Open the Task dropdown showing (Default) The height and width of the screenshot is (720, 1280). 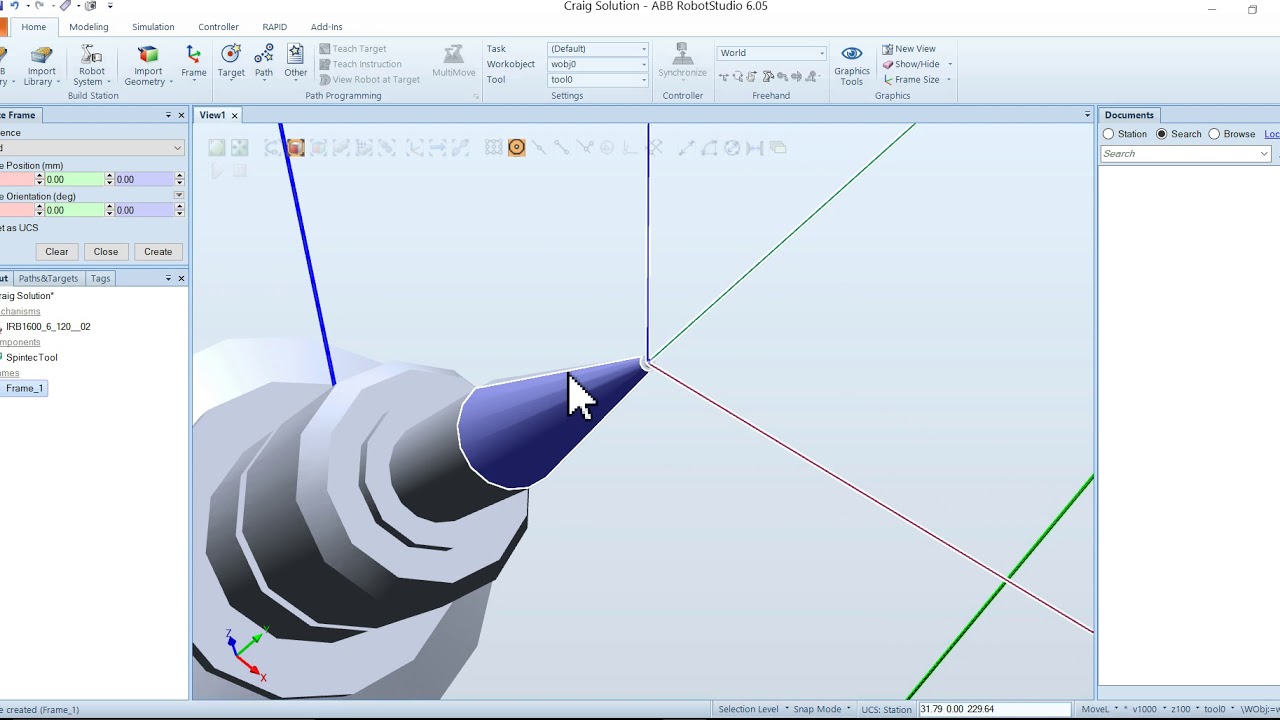pos(598,49)
